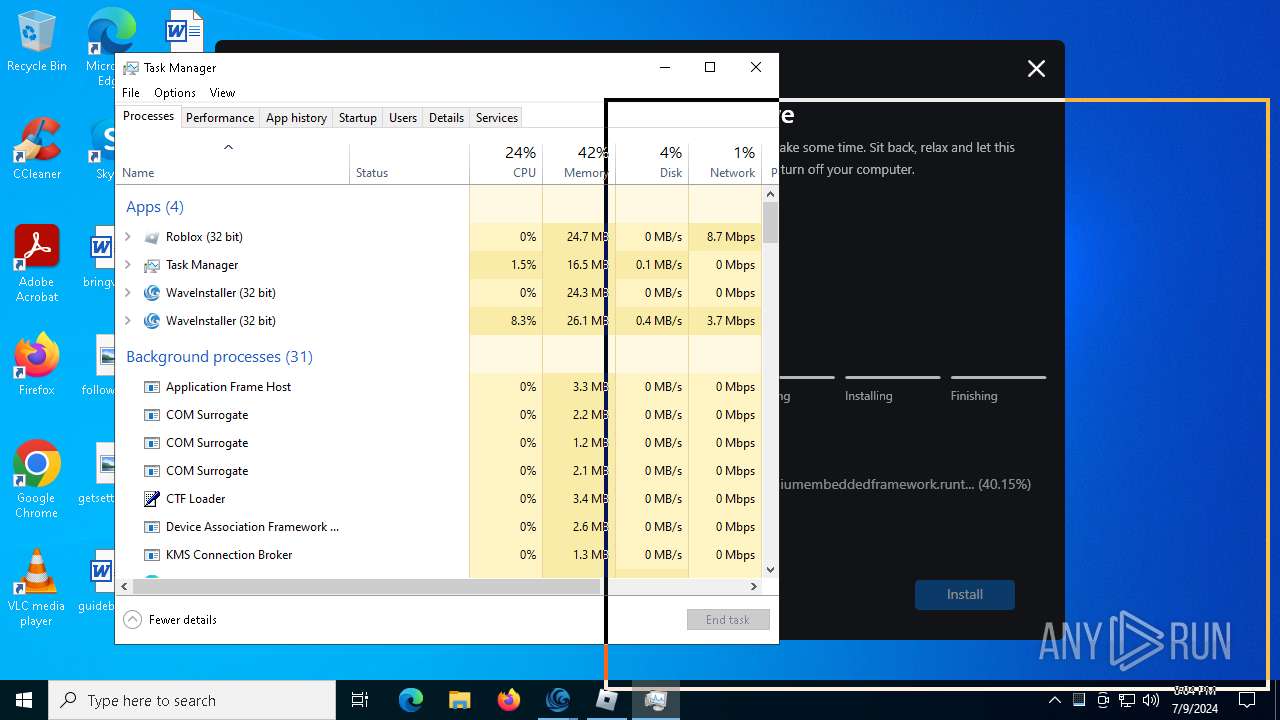Viewport: 1280px width, 720px height.
Task: Click the Installing progress step bar
Action: 892,377
